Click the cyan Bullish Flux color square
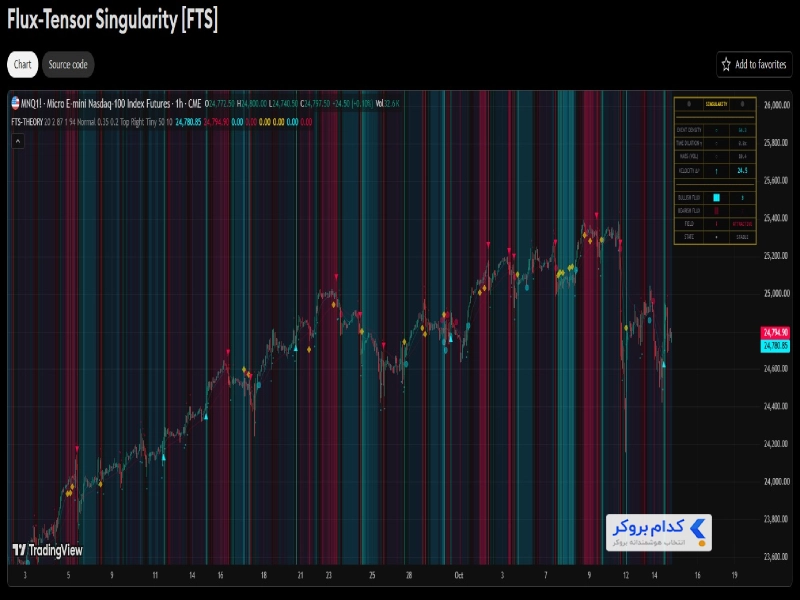 (x=716, y=198)
